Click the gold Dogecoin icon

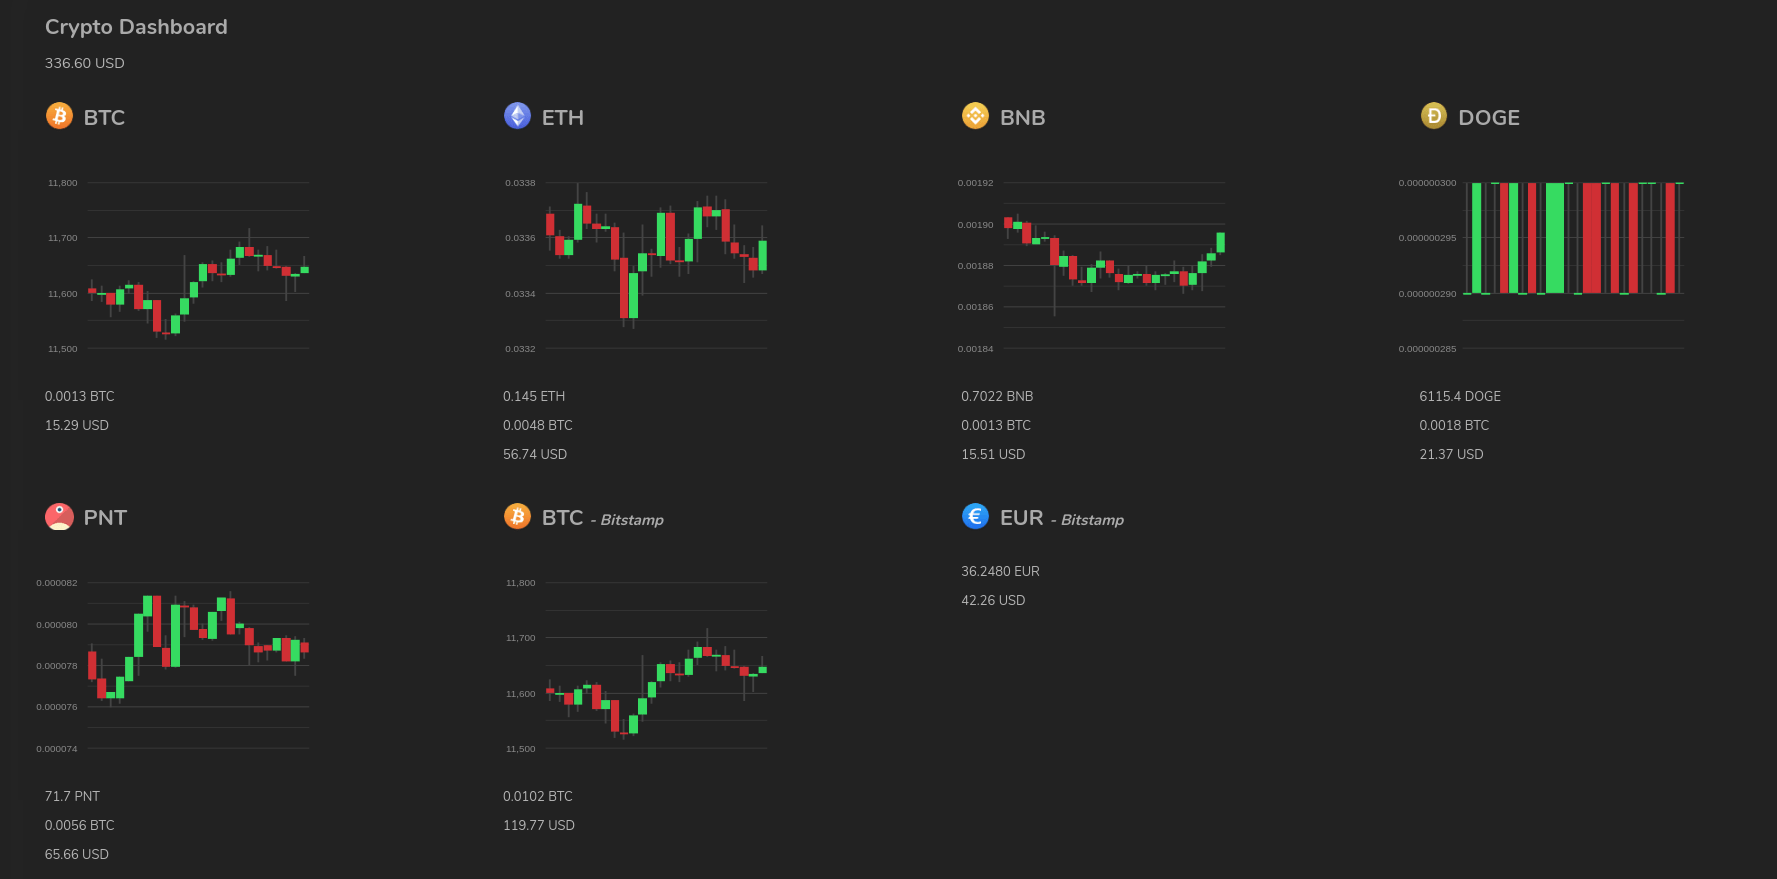coord(1434,116)
